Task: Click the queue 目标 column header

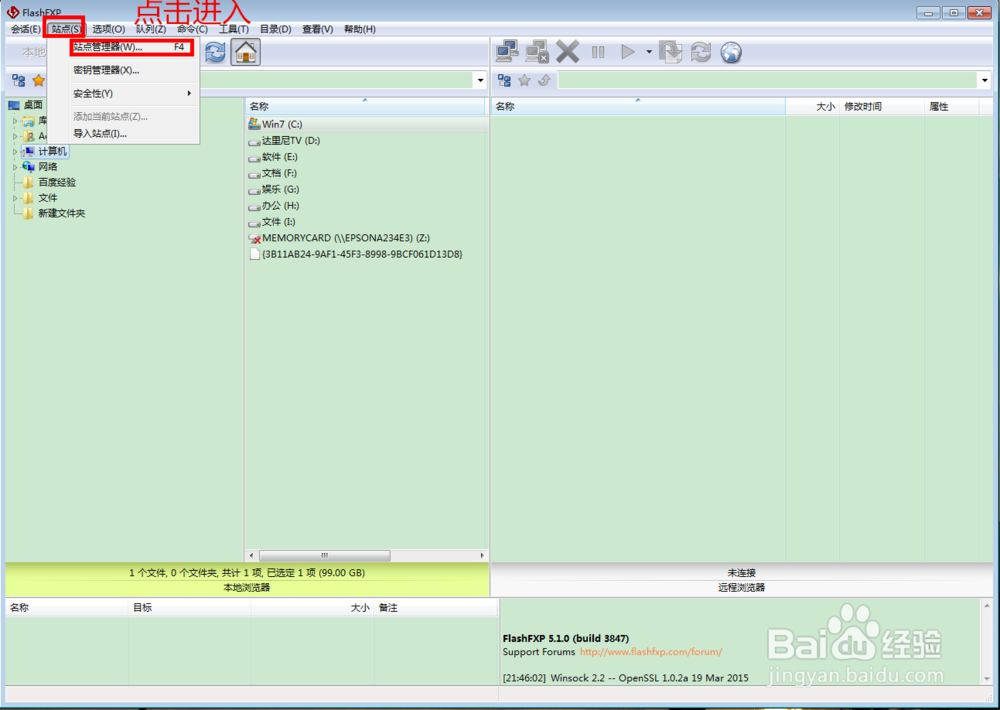Action: point(189,608)
